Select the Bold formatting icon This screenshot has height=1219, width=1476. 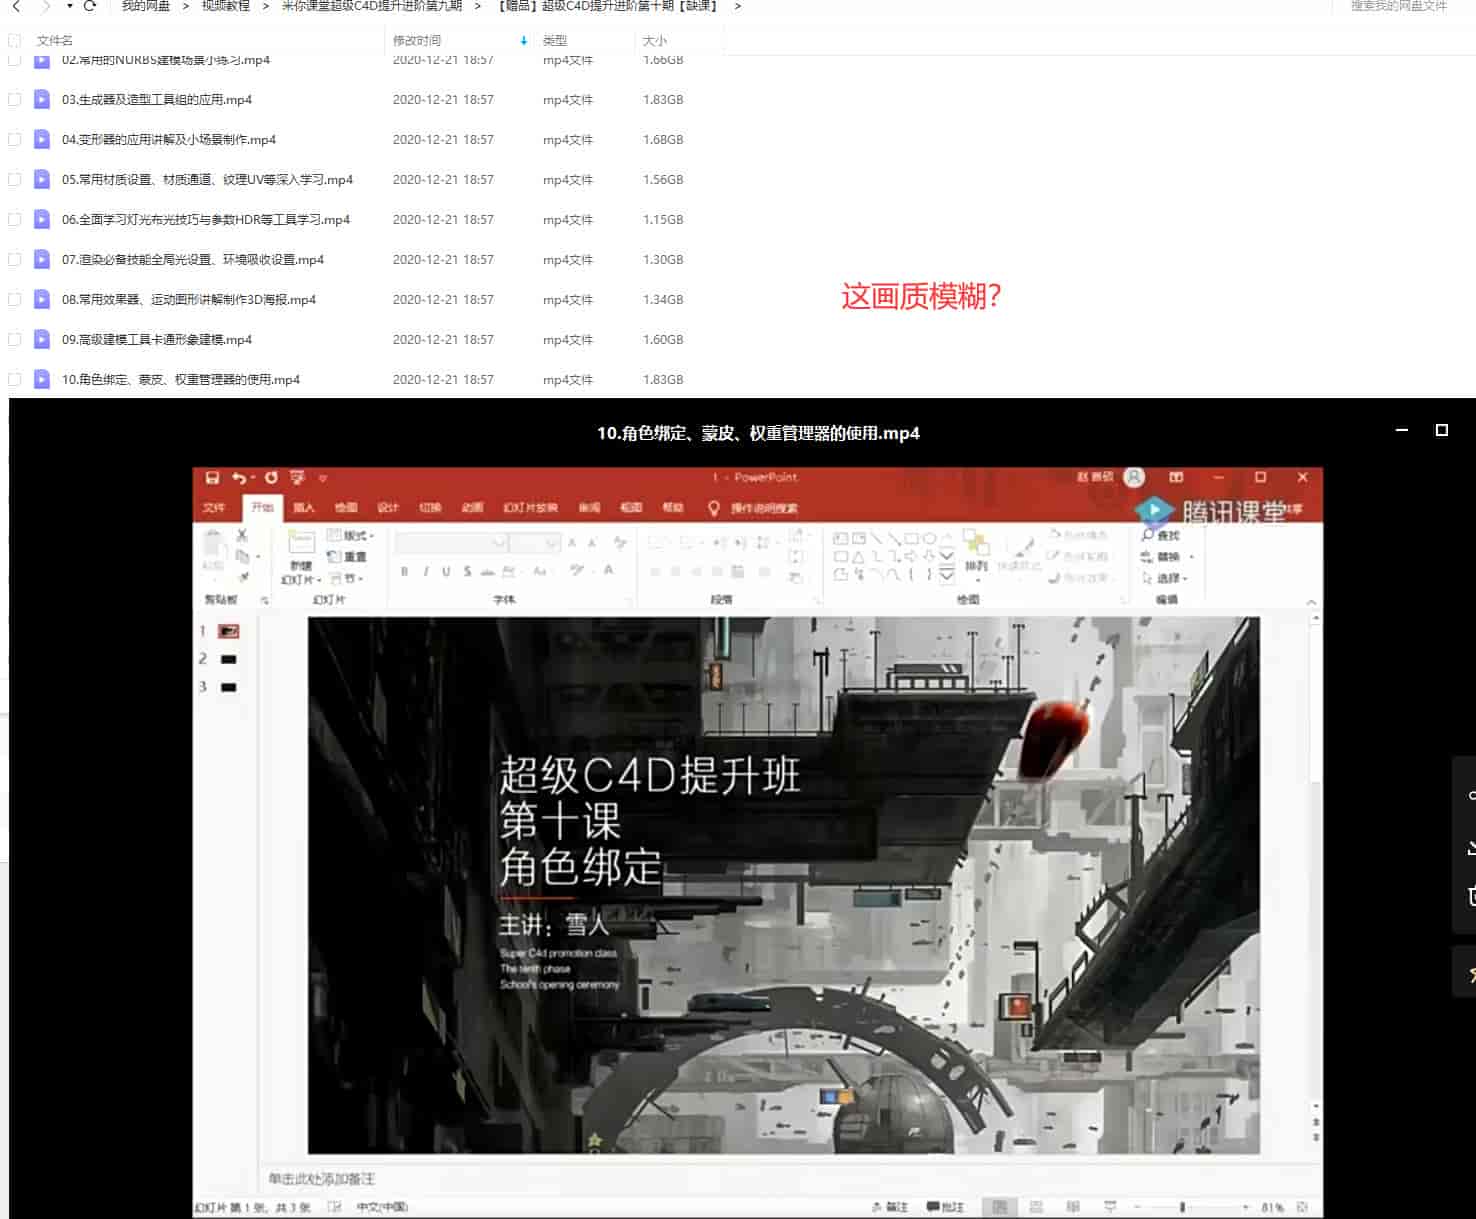pos(404,570)
